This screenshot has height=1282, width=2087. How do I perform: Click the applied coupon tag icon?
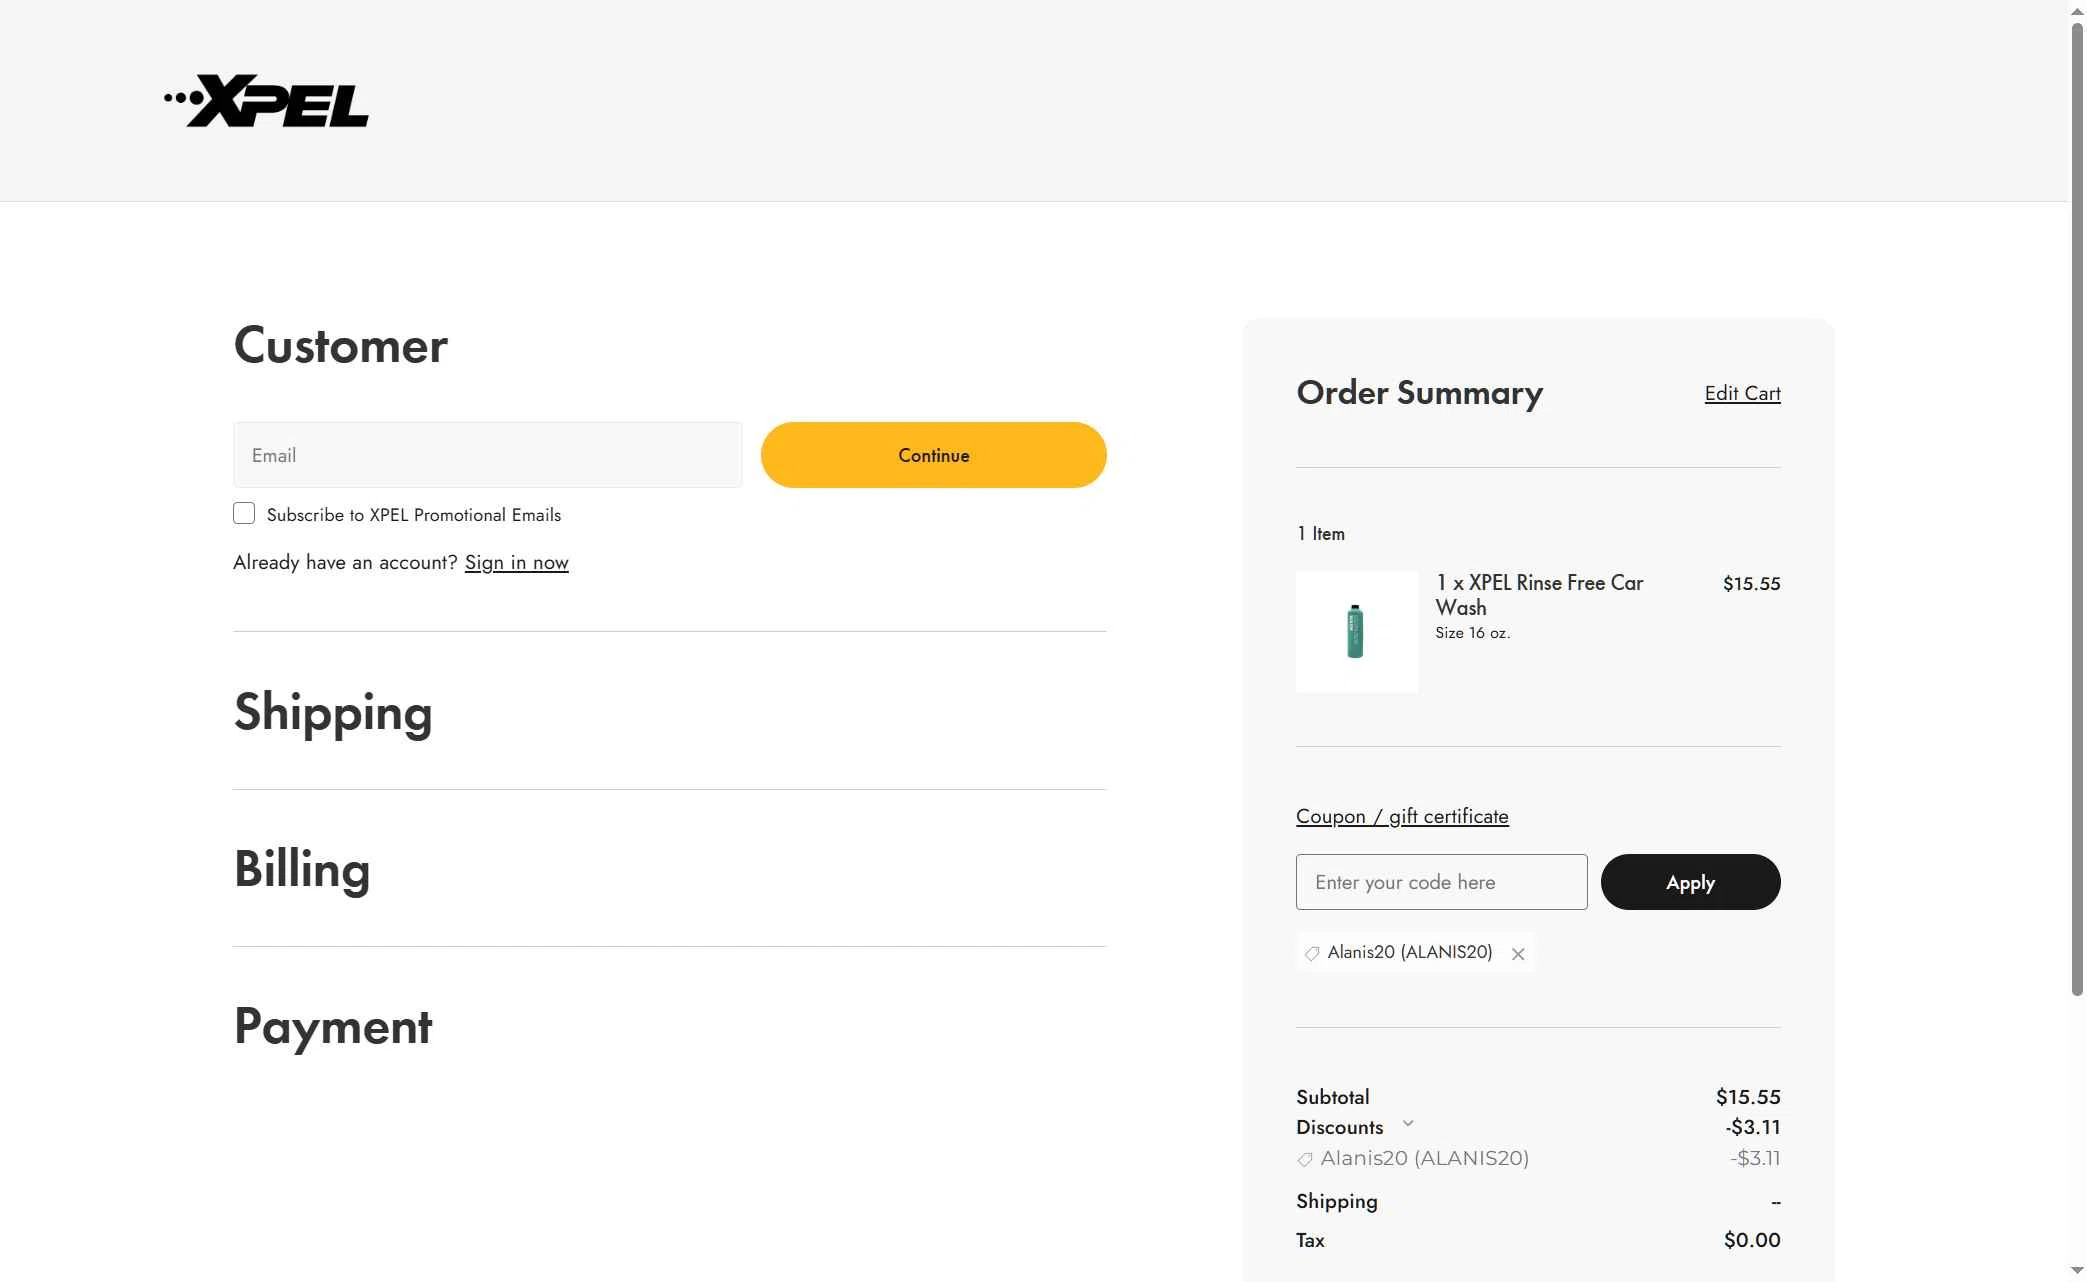coord(1312,954)
